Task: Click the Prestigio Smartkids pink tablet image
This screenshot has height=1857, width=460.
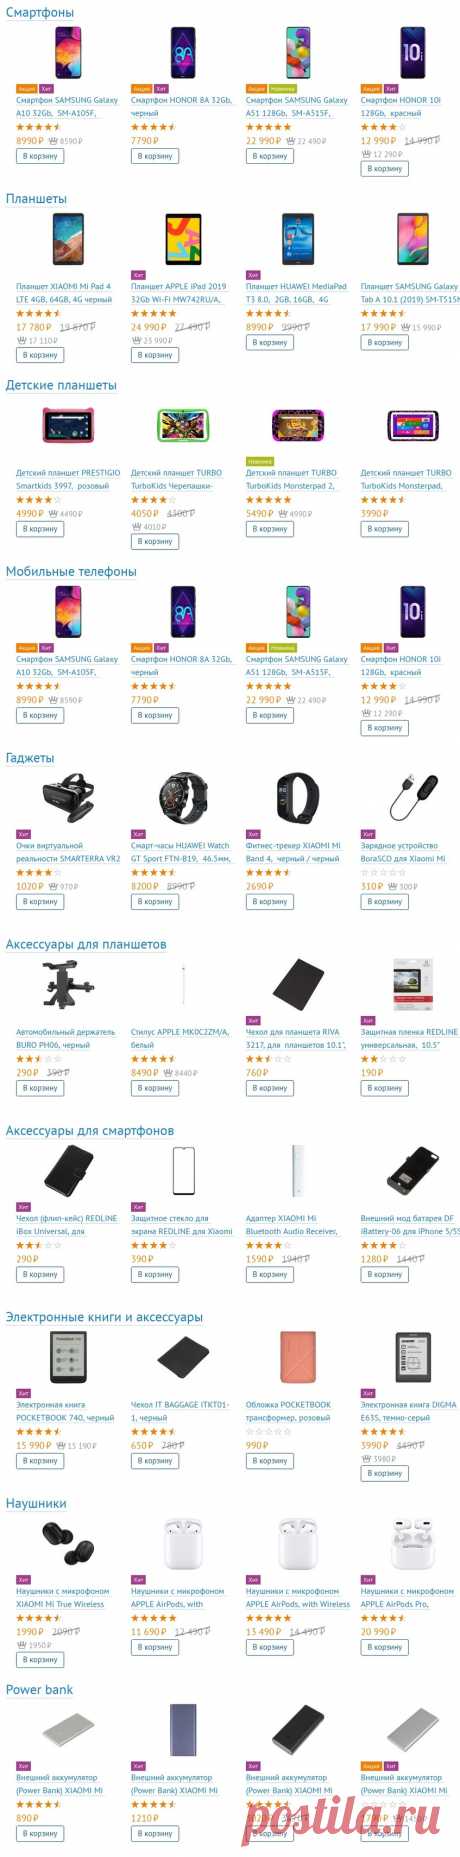Action: [x=68, y=426]
